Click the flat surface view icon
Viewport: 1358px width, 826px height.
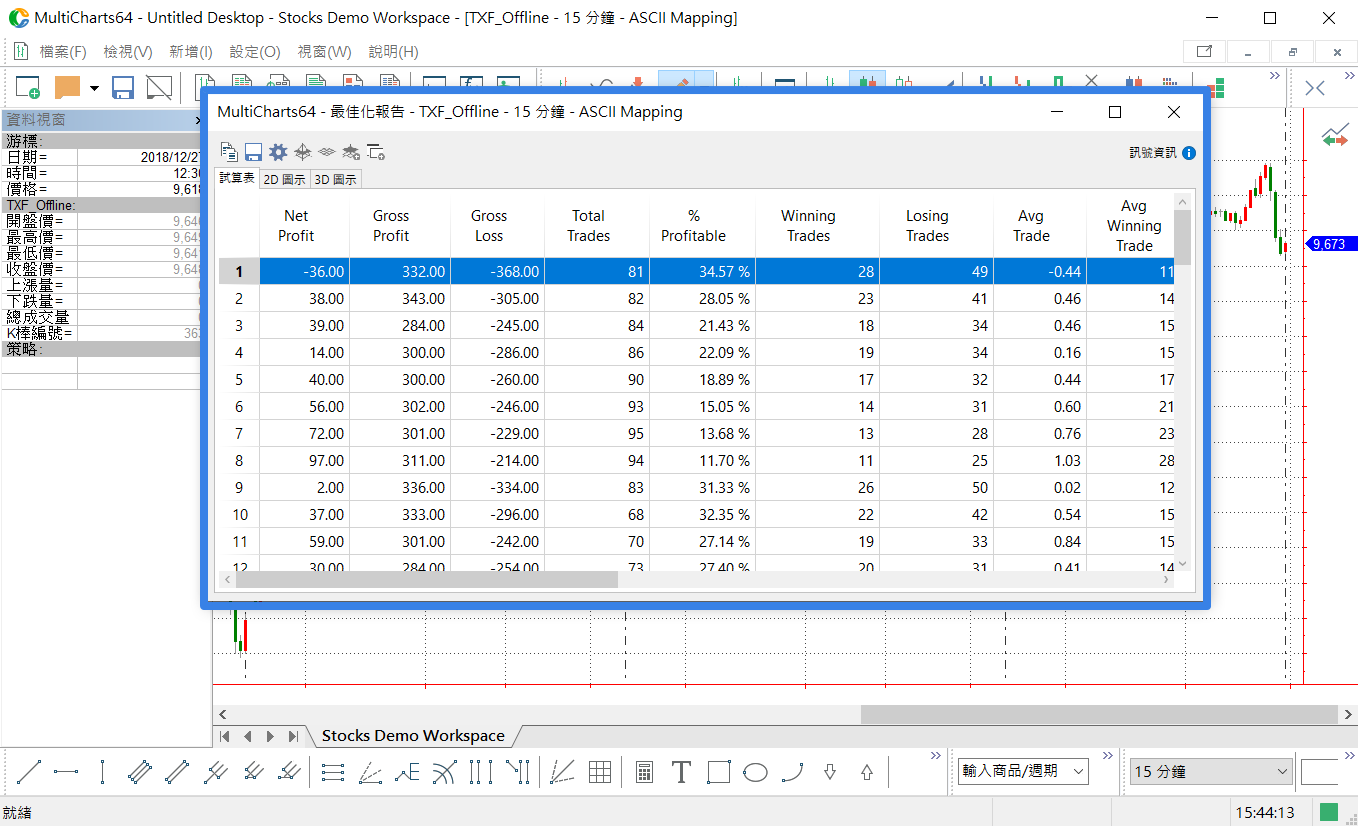click(326, 152)
